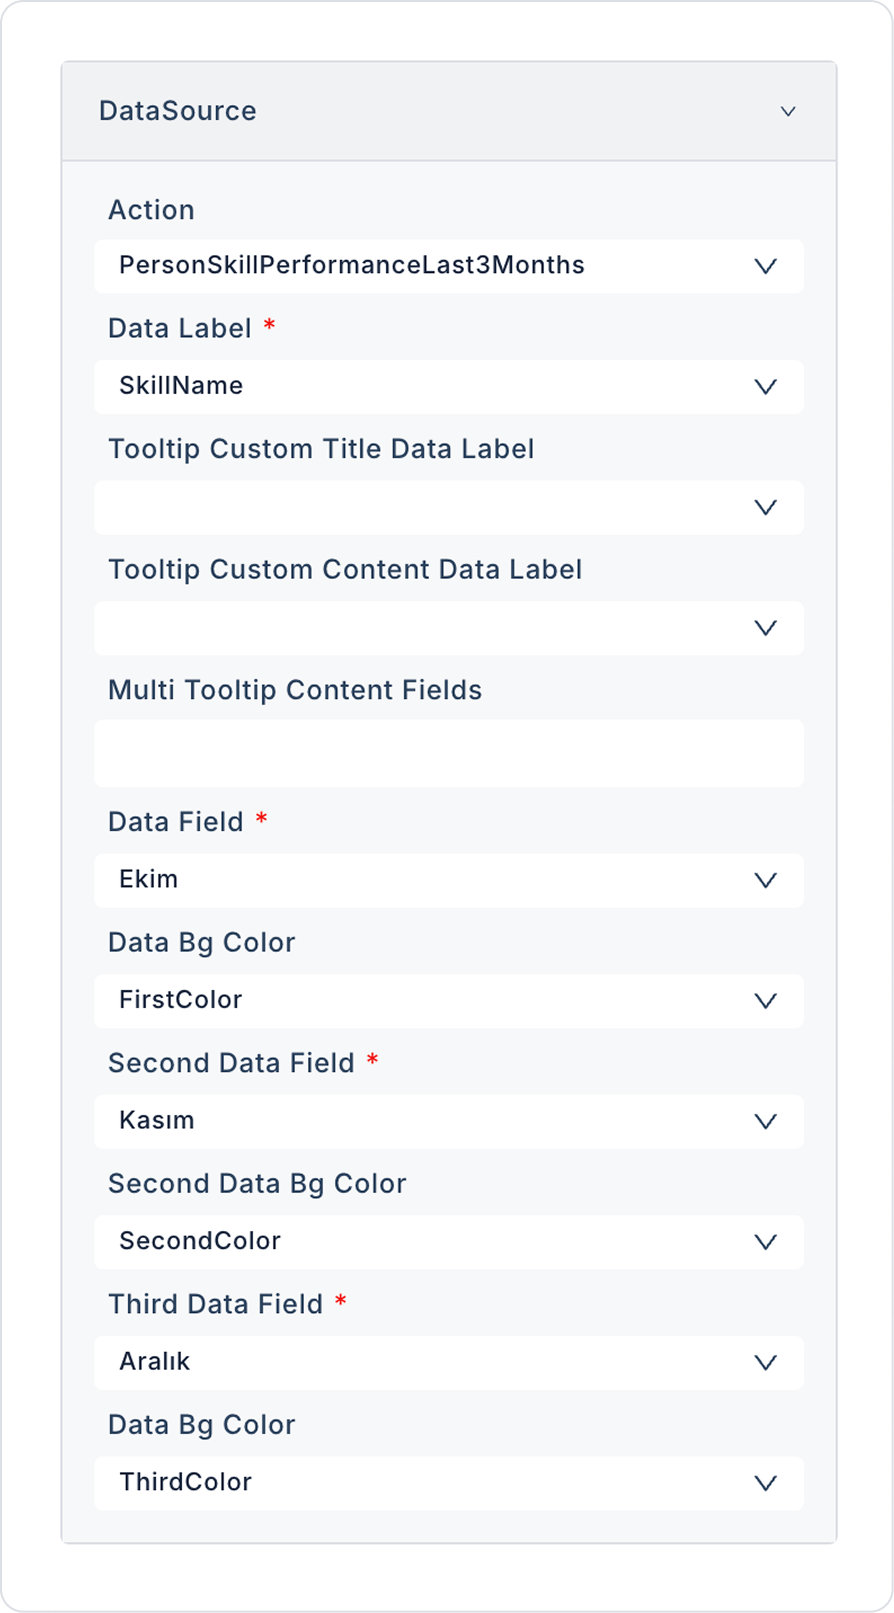
Task: Expand Tooltip Custom Title Data Label arrow
Action: (765, 508)
